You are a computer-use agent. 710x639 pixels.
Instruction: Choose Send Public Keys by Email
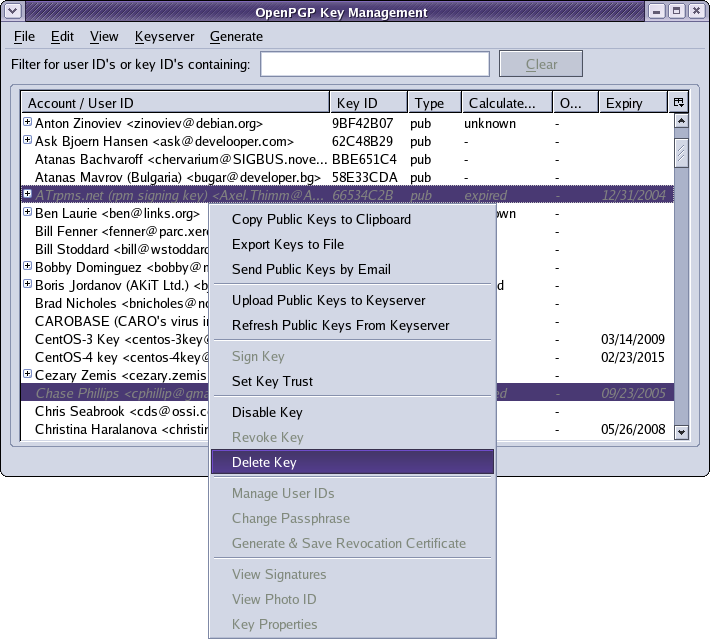pos(352,269)
